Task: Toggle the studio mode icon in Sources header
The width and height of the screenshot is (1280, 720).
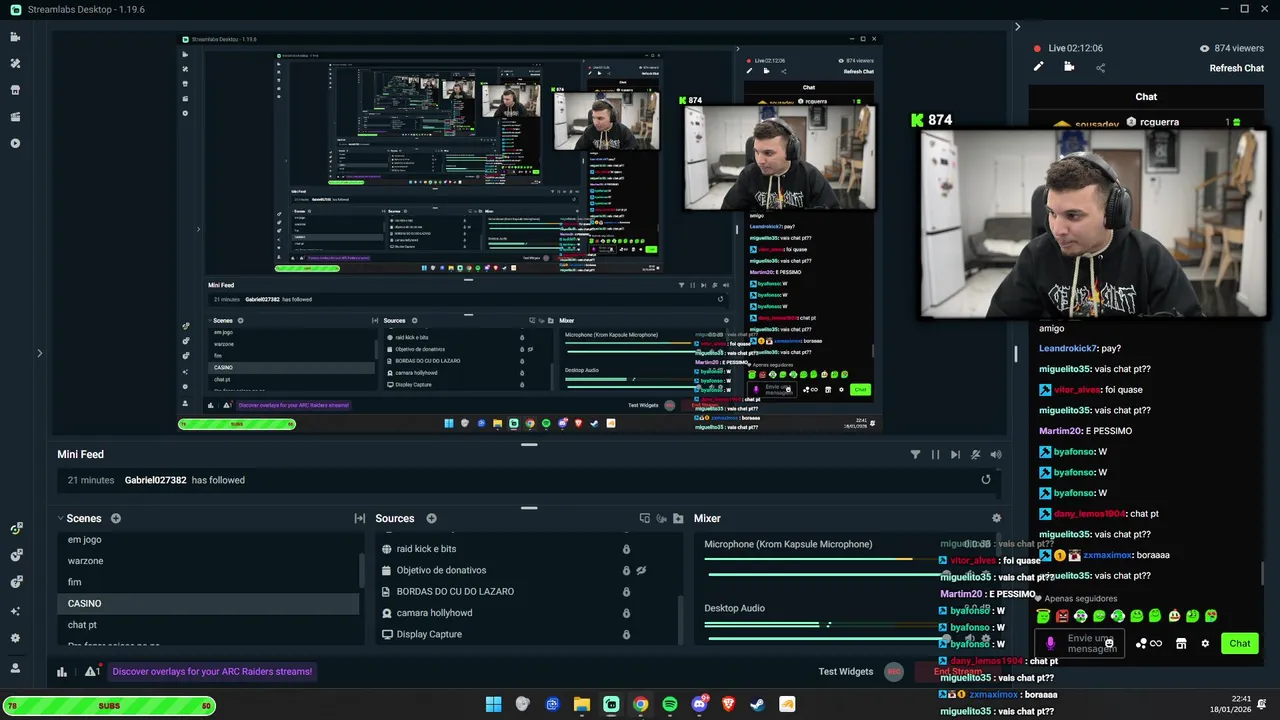Action: 645,518
